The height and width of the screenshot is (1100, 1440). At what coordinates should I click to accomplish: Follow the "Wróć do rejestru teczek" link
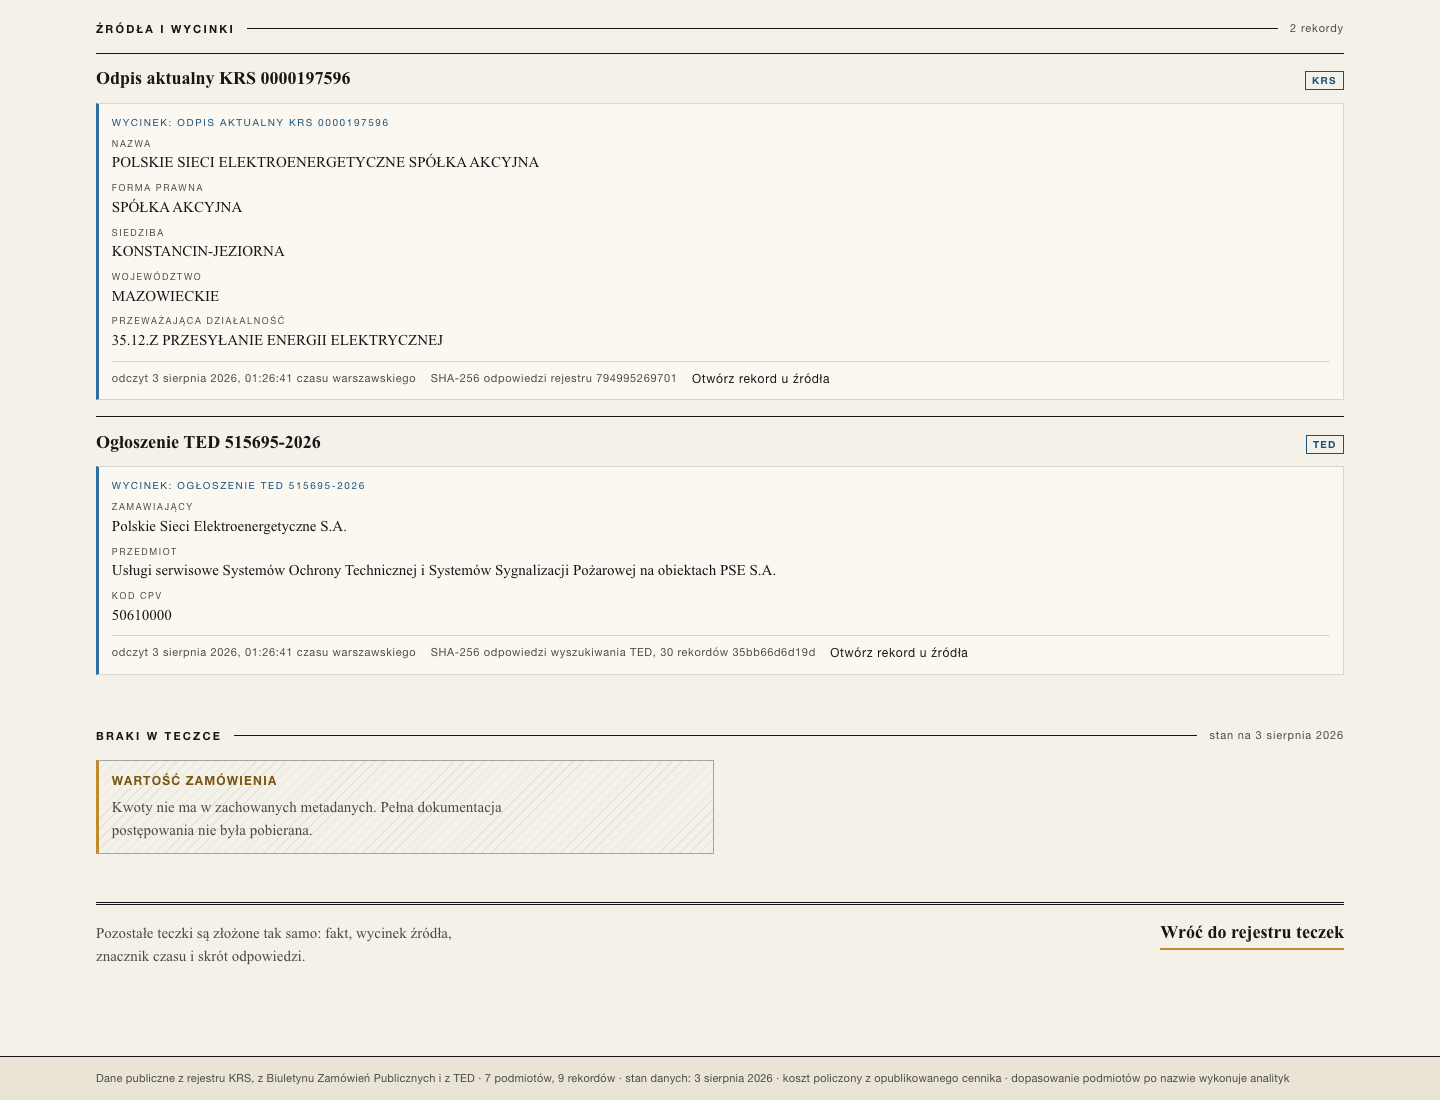1252,933
